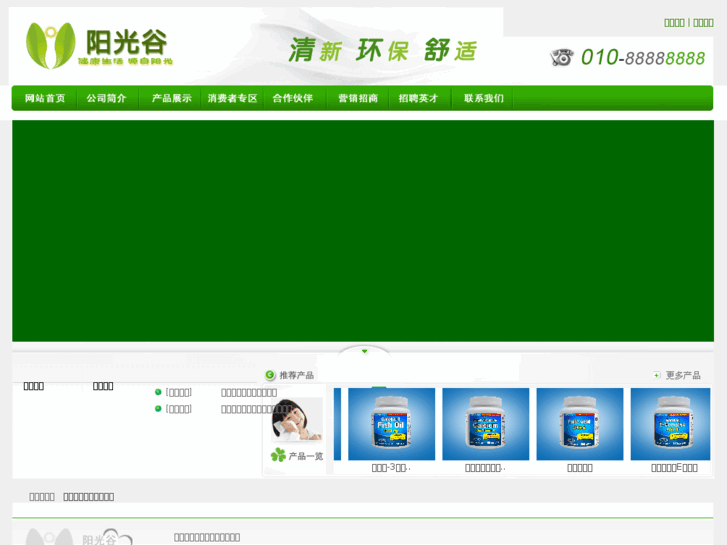The height and width of the screenshot is (545, 727).
Task: Click the 010-88888888 phone number
Action: (x=643, y=58)
